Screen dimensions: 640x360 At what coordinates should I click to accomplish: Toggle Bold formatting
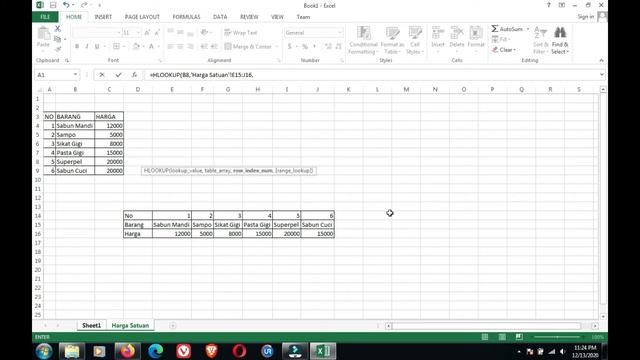pos(77,47)
